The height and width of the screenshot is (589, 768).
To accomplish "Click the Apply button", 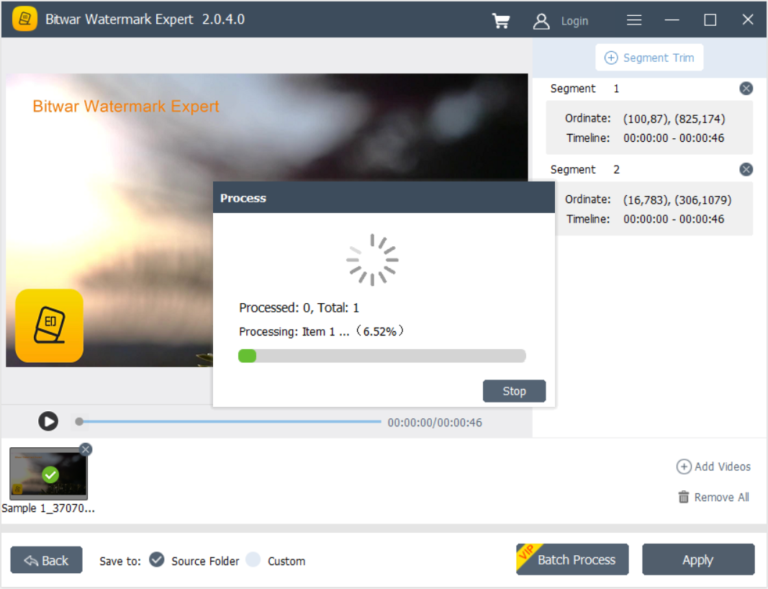I will point(698,559).
